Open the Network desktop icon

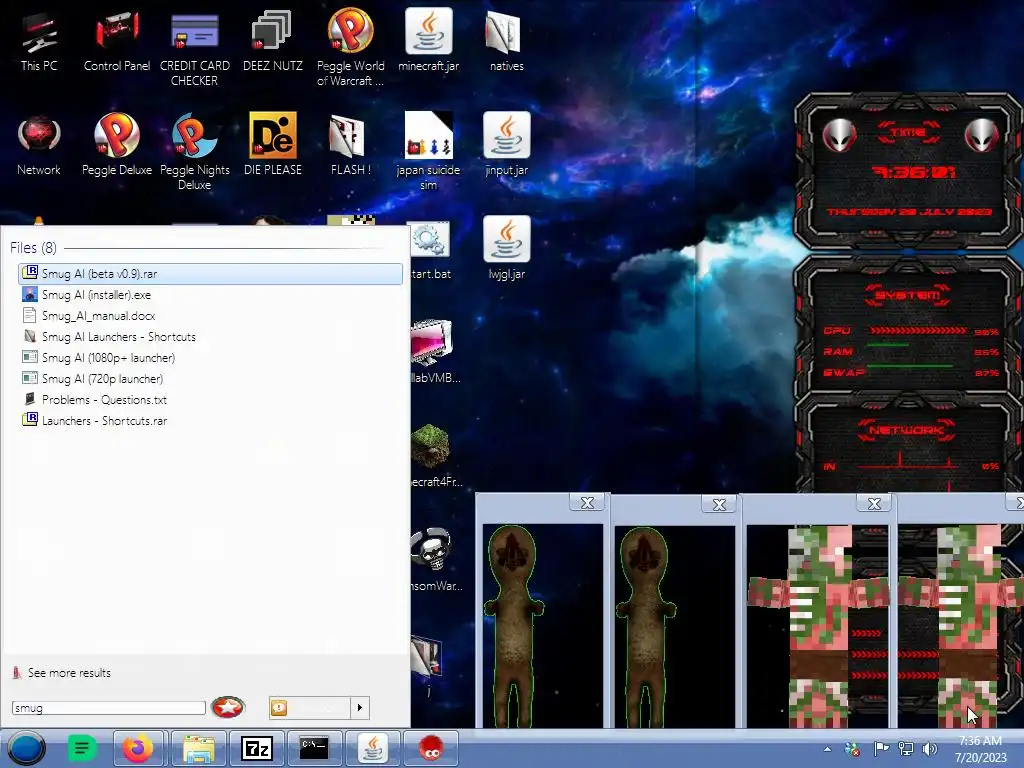click(39, 146)
